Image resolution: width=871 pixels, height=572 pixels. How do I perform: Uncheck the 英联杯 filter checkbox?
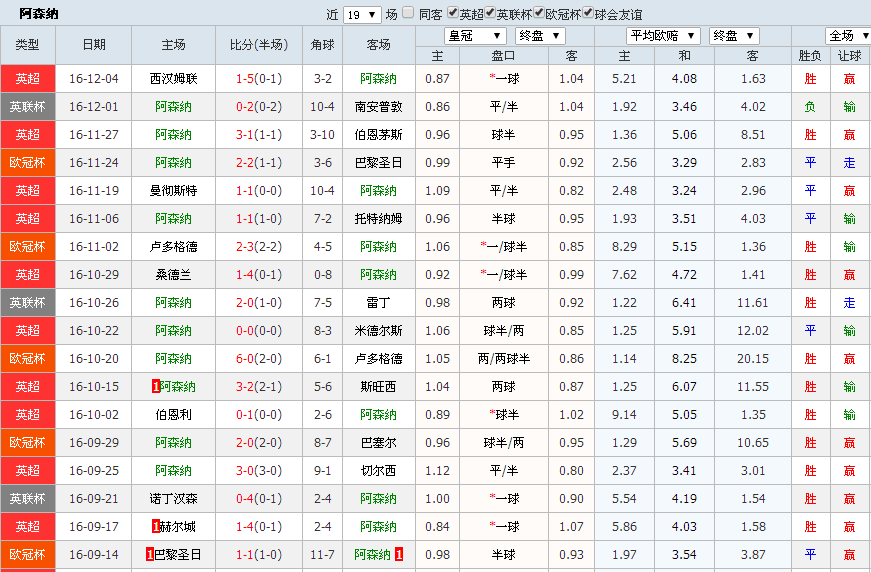pos(490,13)
